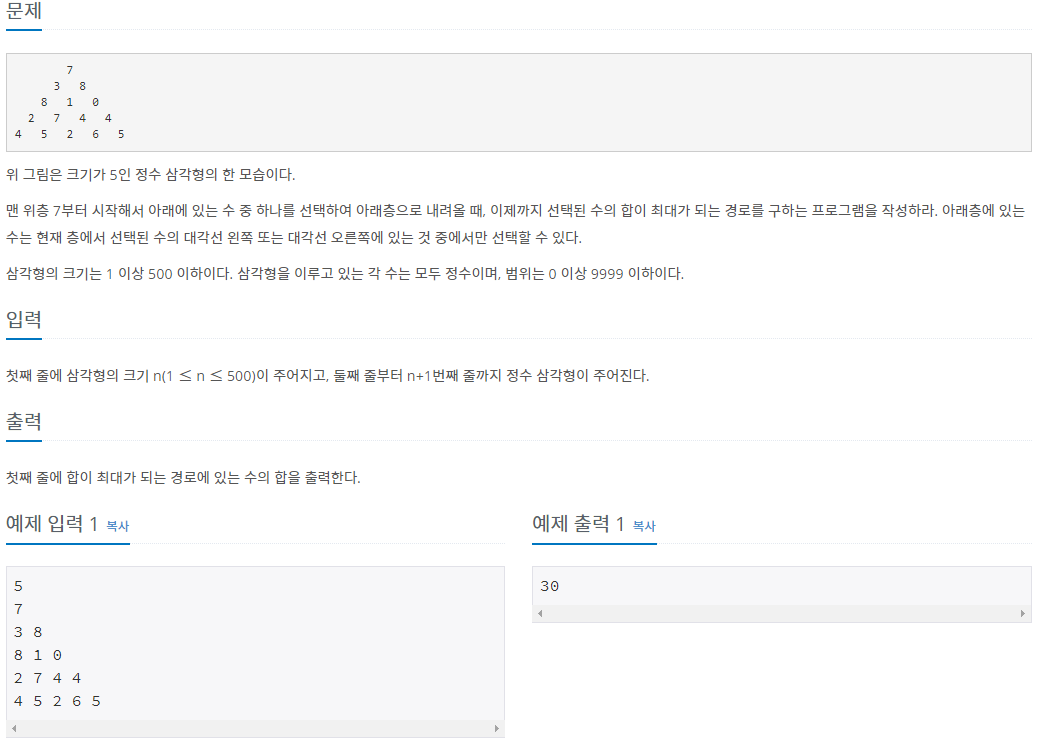
Task: Click the '4 5 2 6 5' line in example input
Action: point(57,701)
